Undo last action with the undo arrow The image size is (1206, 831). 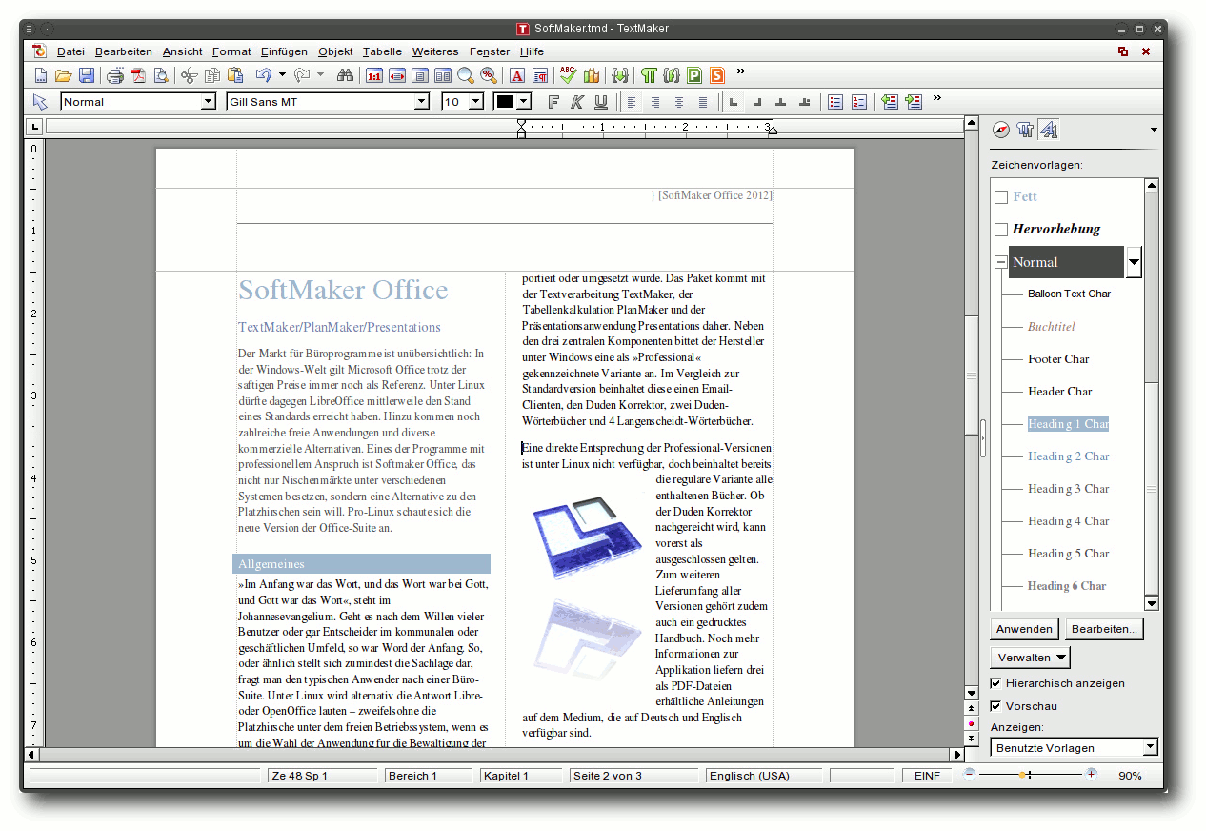[263, 75]
